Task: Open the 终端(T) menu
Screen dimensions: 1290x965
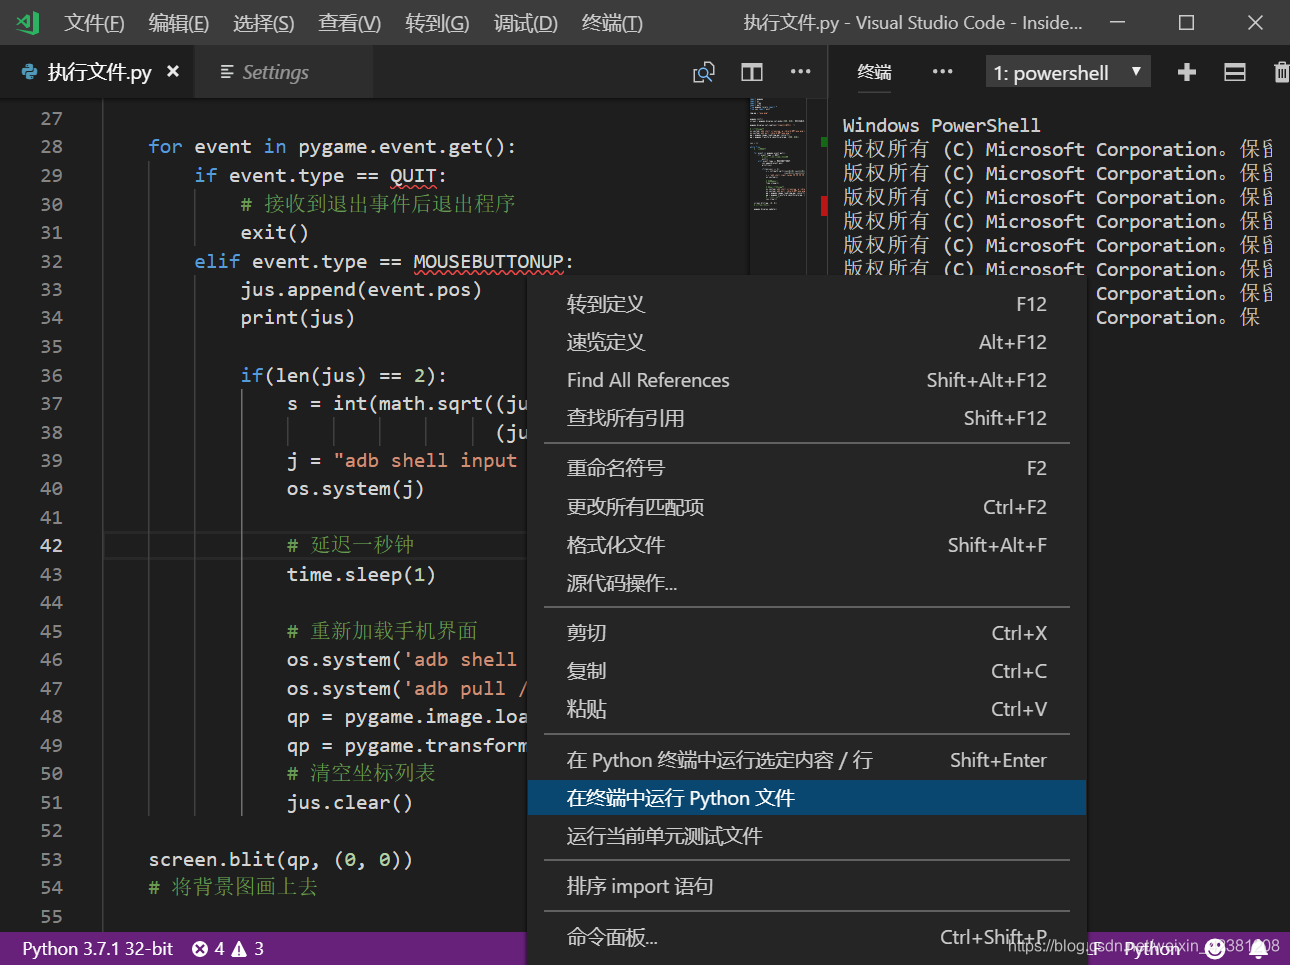Action: click(612, 23)
